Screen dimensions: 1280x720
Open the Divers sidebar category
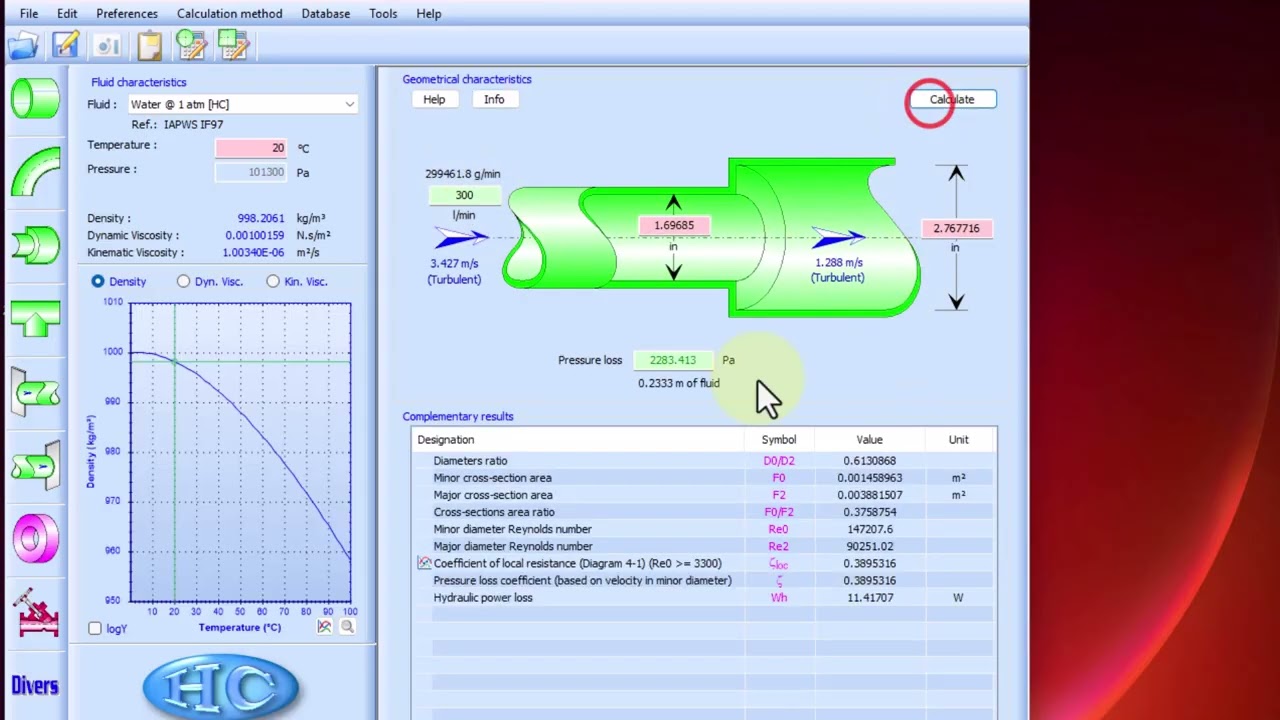35,686
